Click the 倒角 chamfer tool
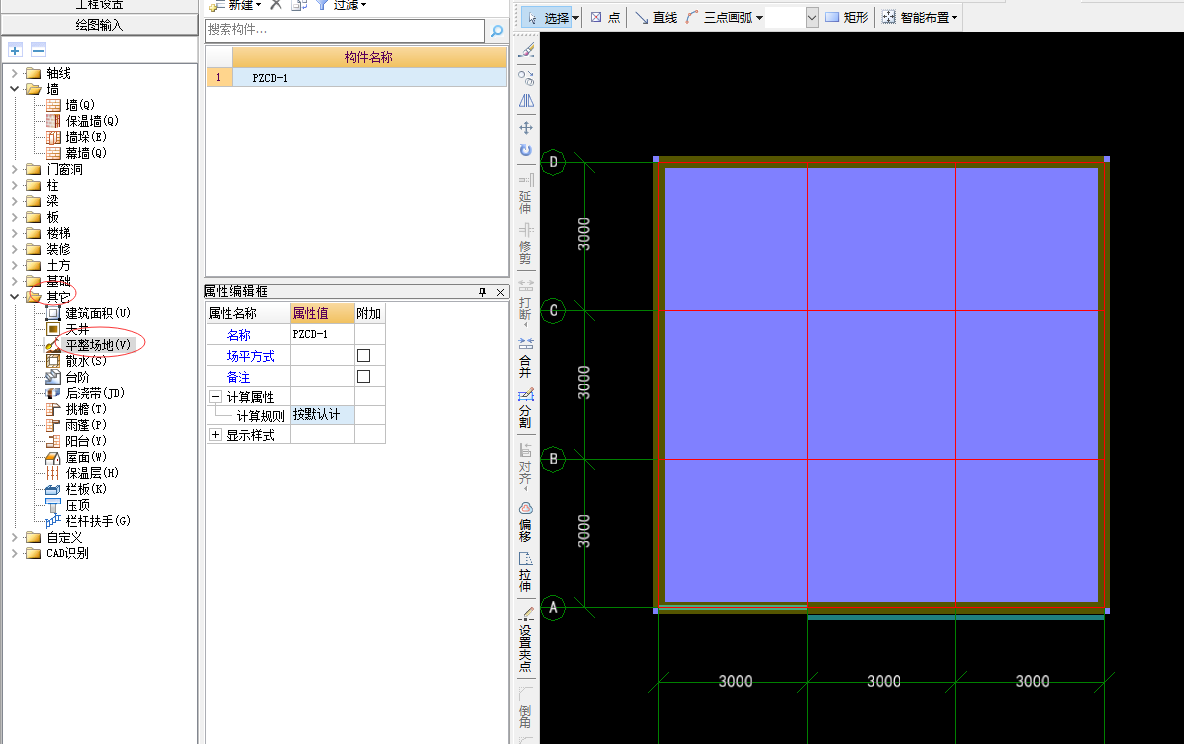1184x744 pixels. [526, 707]
